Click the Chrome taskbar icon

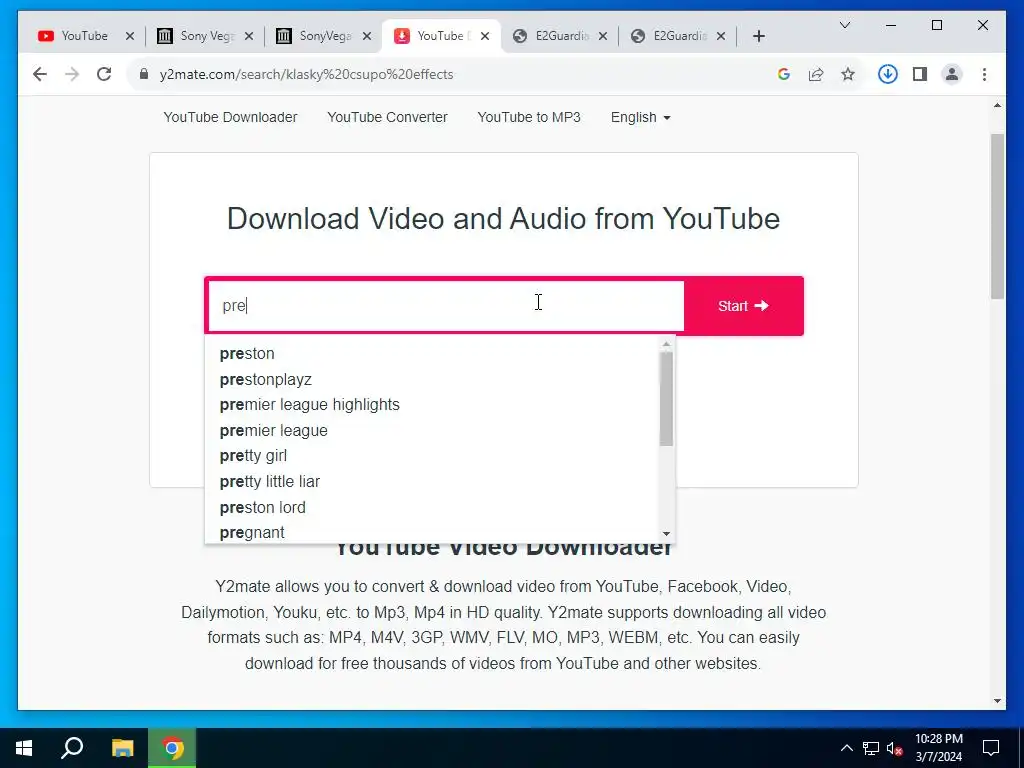point(172,748)
